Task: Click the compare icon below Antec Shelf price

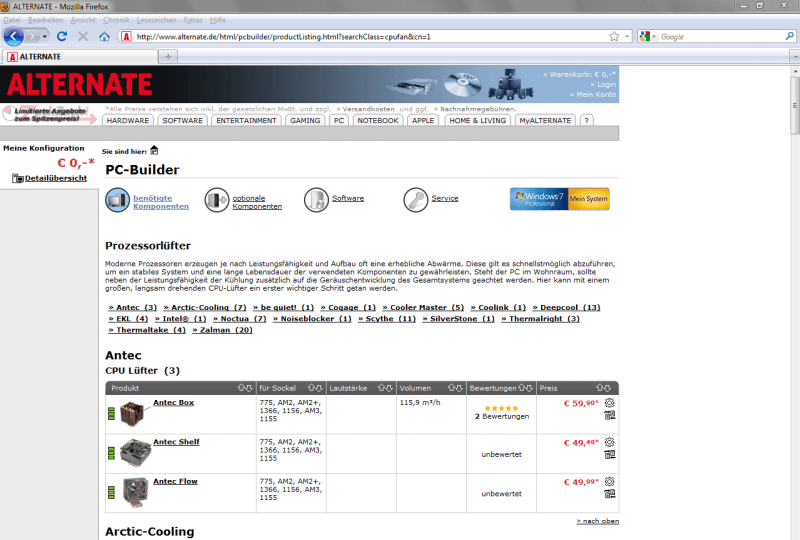Action: pyautogui.click(x=610, y=454)
